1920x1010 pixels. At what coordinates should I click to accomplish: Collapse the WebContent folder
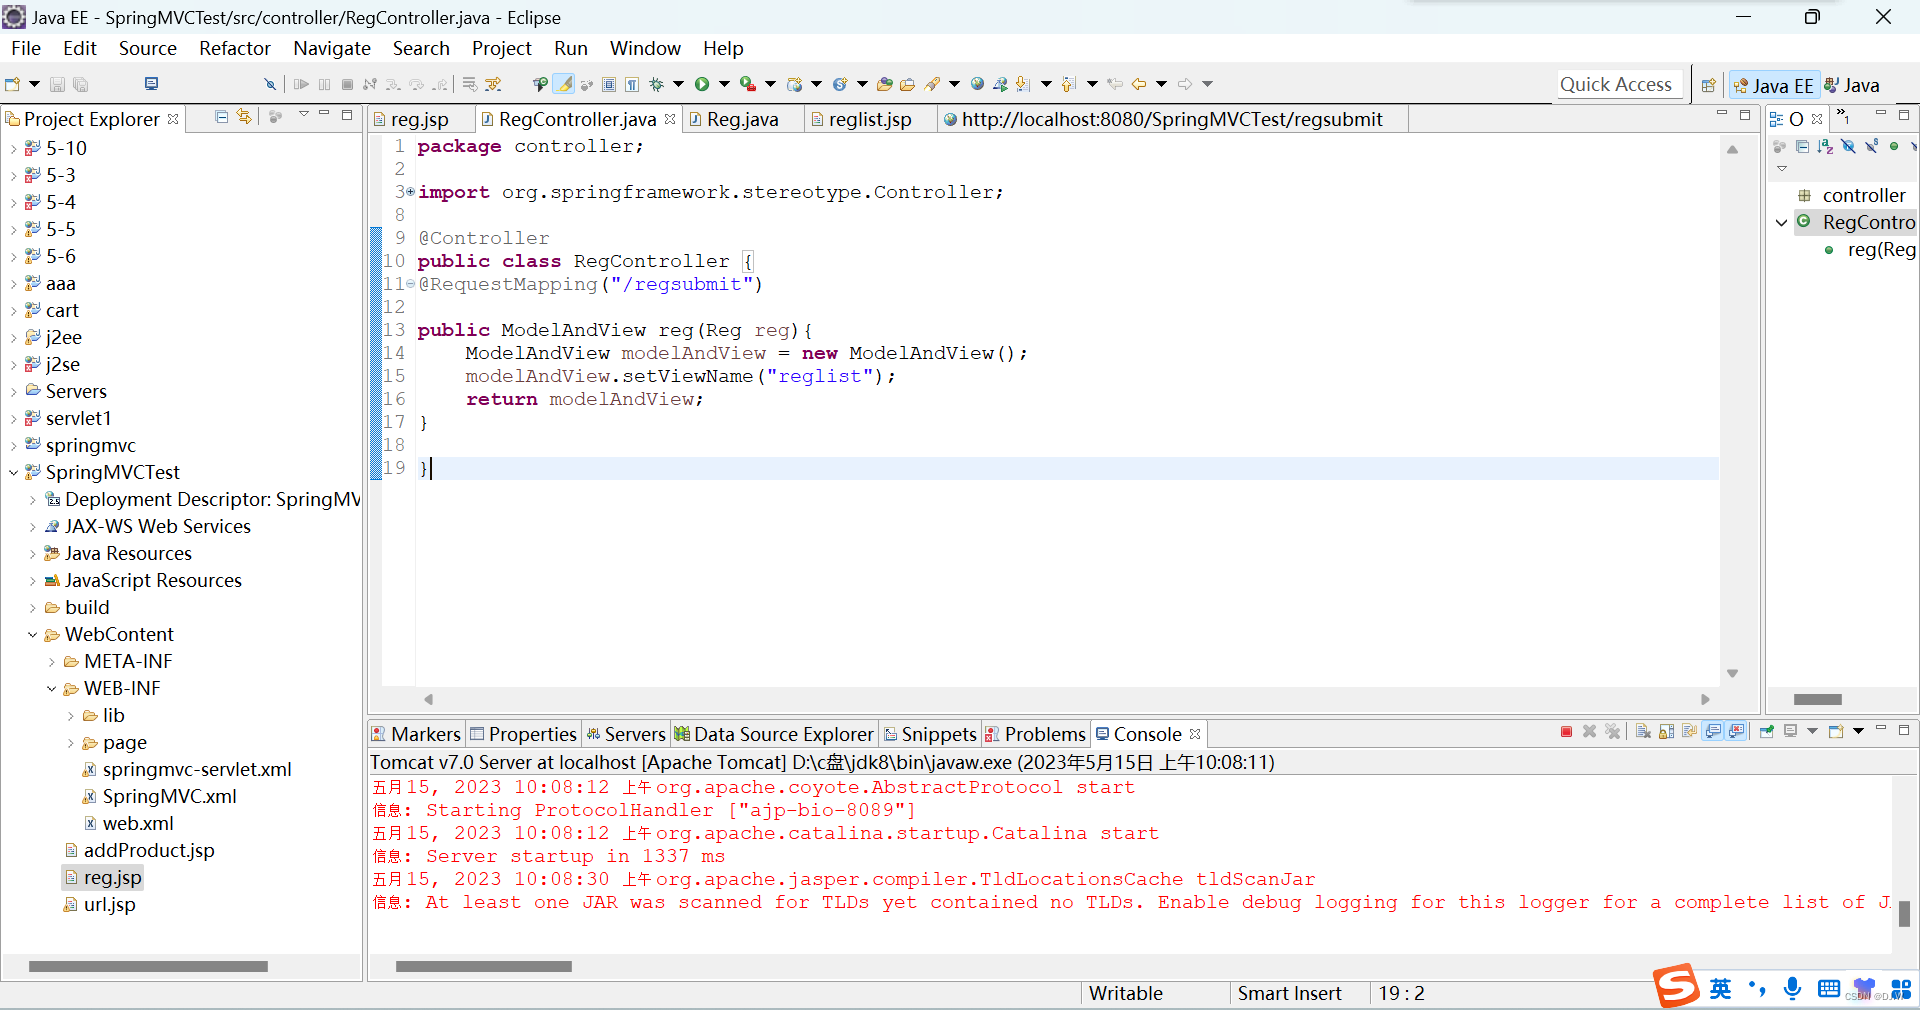click(32, 634)
